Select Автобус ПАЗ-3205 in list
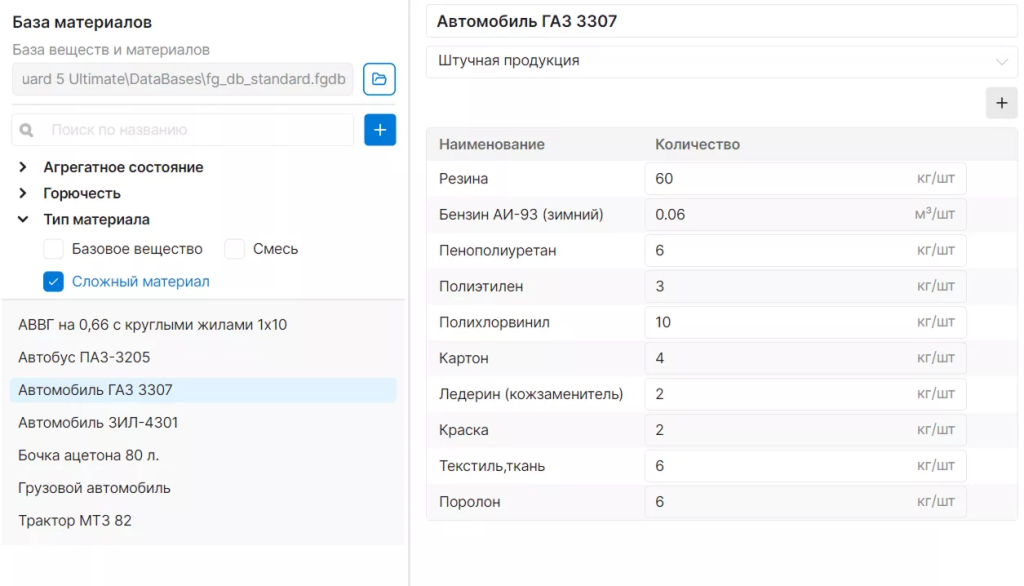Screen dimensions: 1024x586 (x=203, y=357)
